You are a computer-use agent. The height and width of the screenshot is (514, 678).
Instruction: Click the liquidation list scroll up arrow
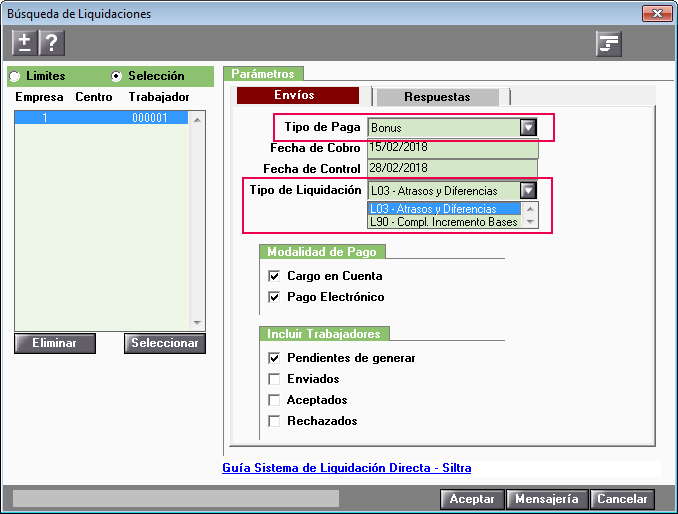coord(530,209)
